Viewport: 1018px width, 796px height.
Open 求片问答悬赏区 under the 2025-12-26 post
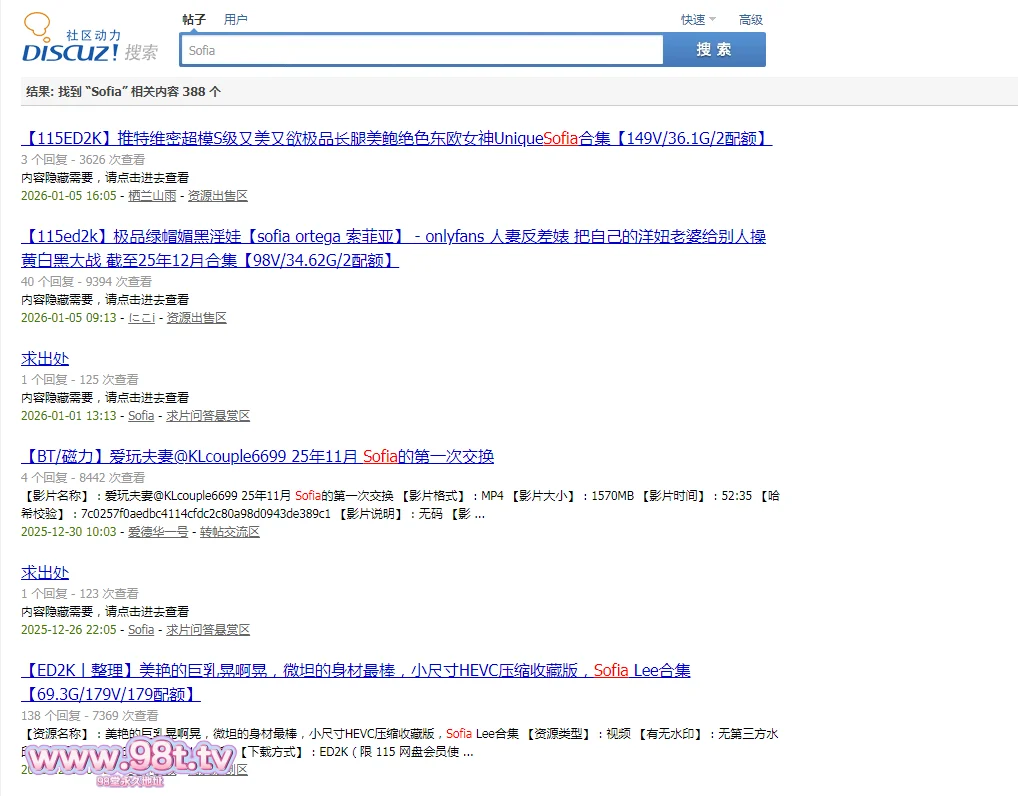point(208,630)
